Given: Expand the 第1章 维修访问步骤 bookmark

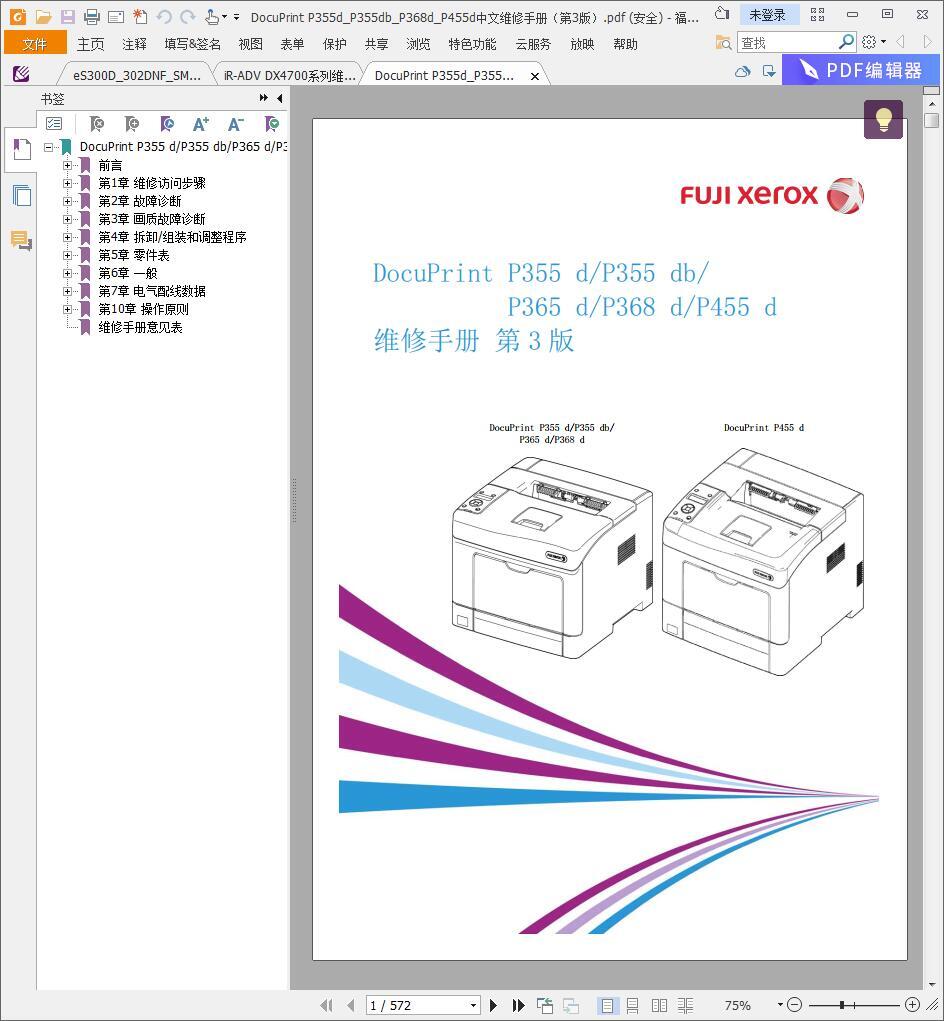Looking at the screenshot, I should tap(67, 184).
